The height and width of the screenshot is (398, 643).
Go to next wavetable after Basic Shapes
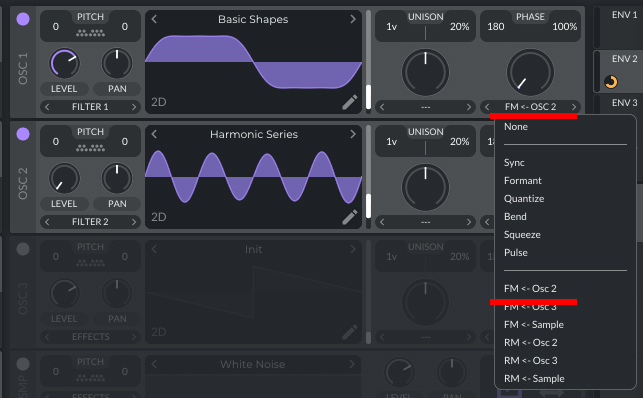pos(353,19)
